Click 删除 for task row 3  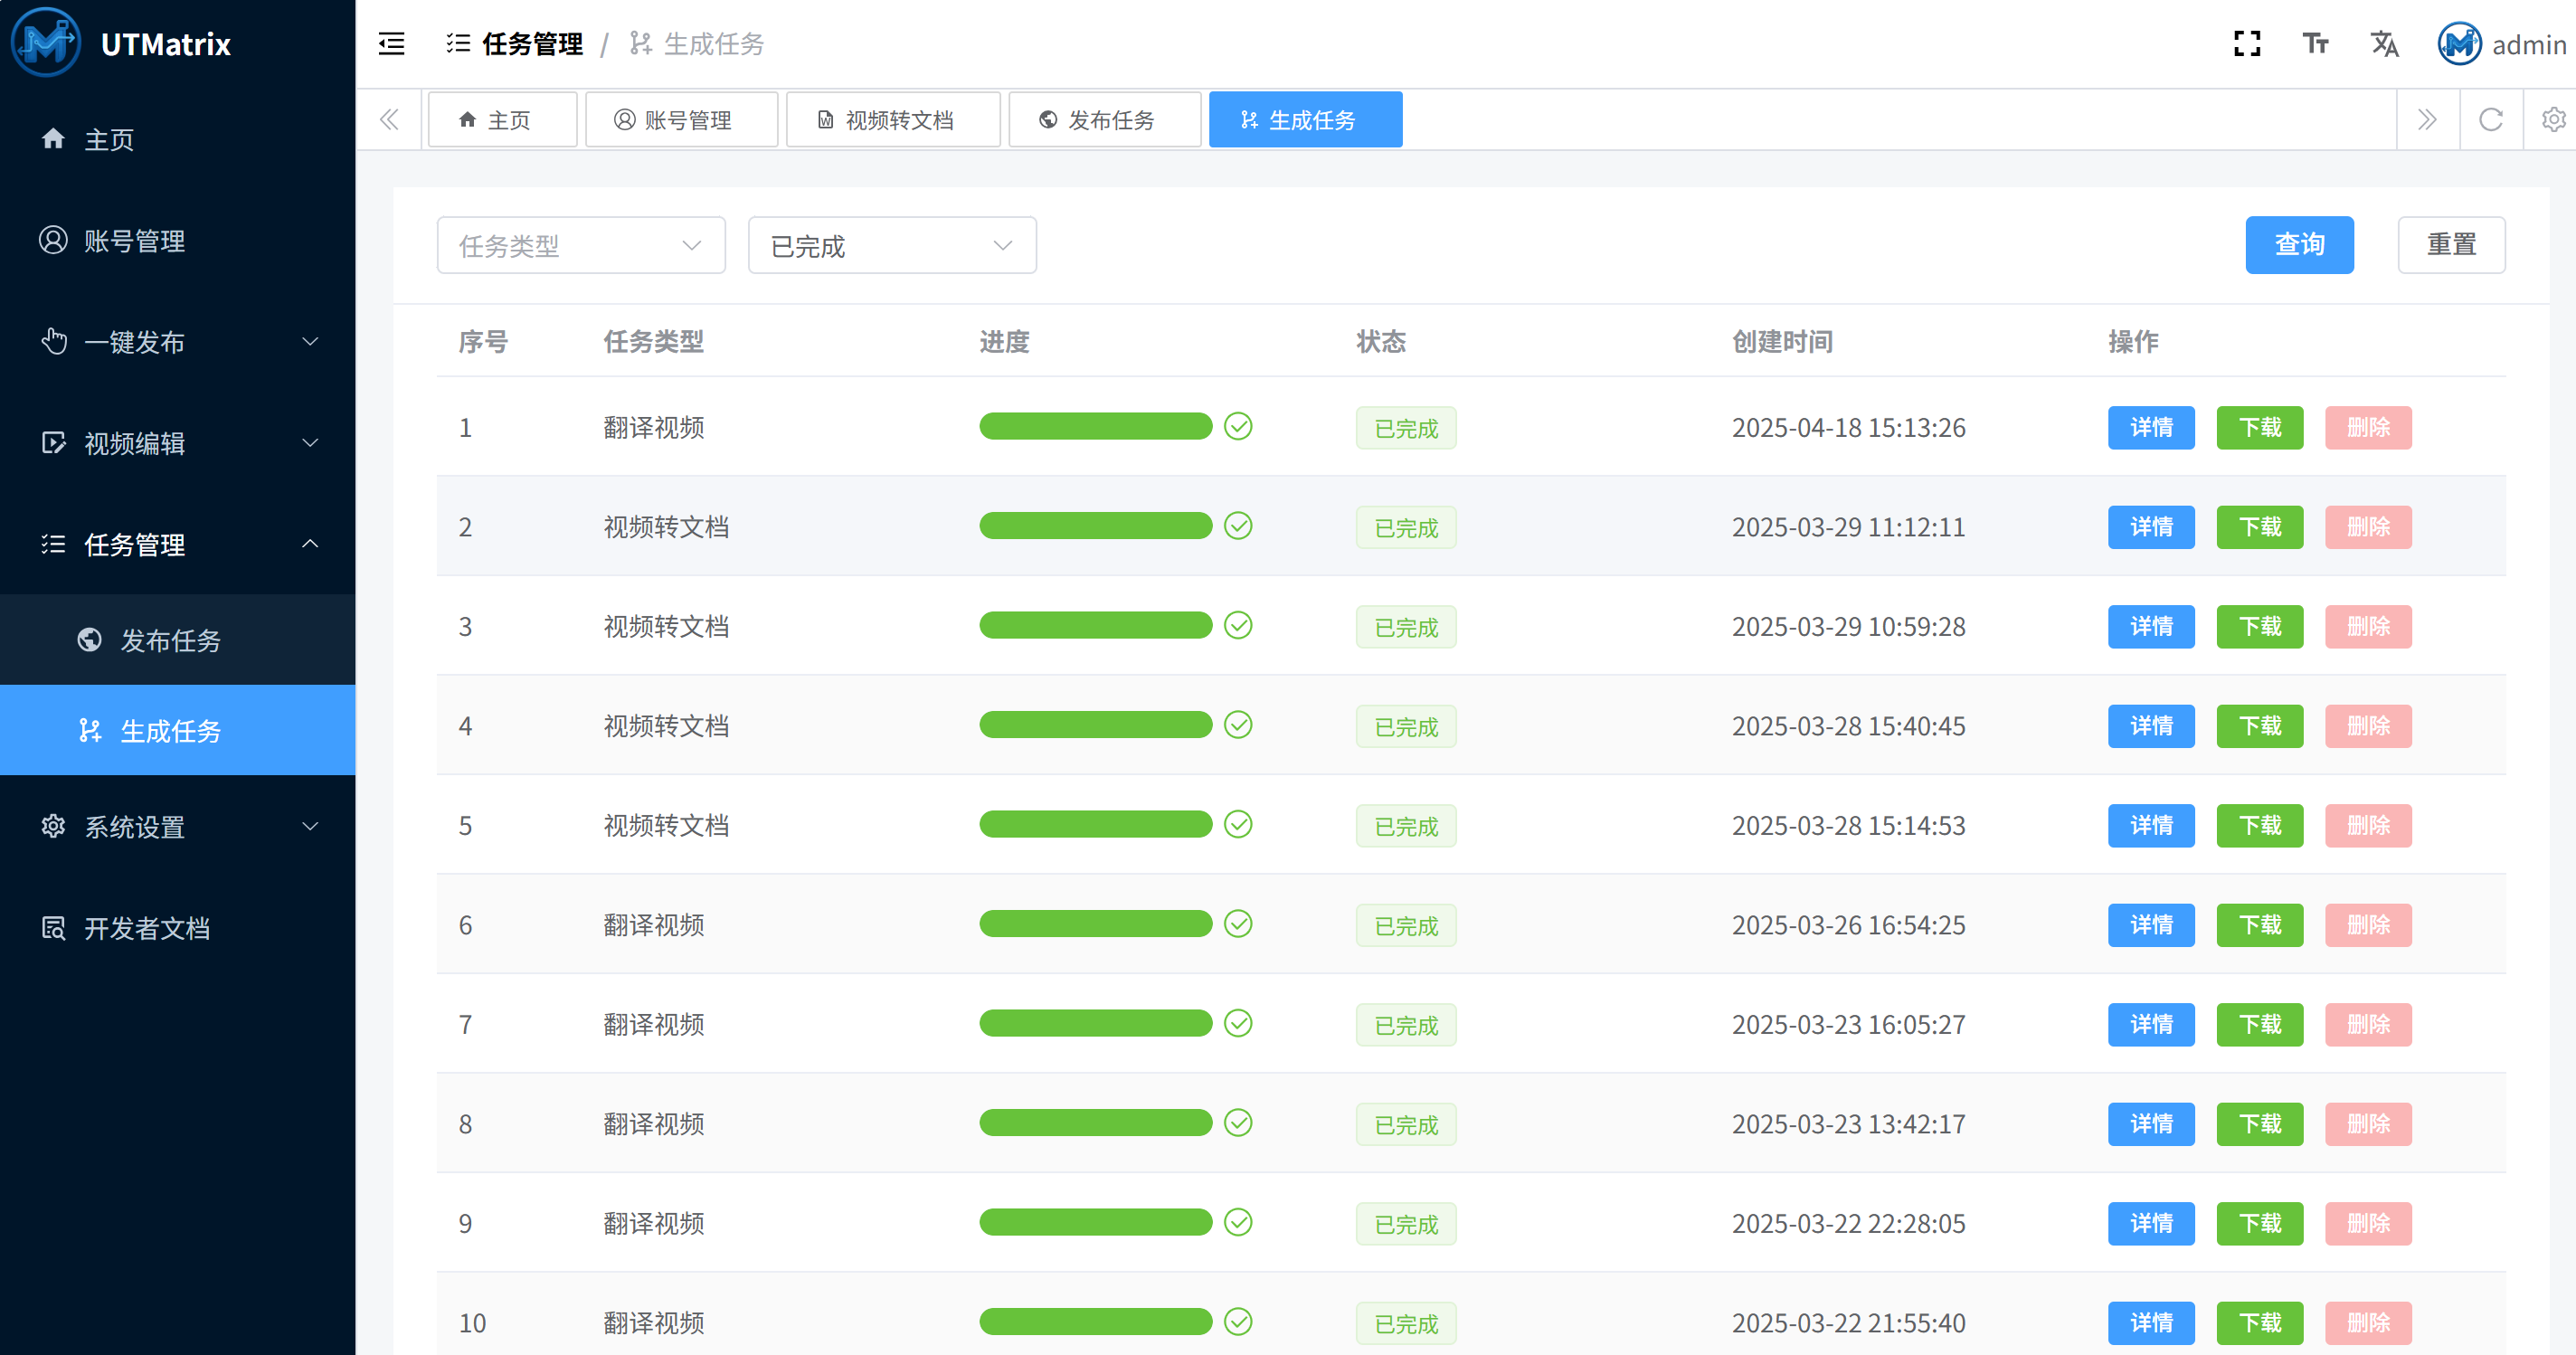pos(2368,627)
